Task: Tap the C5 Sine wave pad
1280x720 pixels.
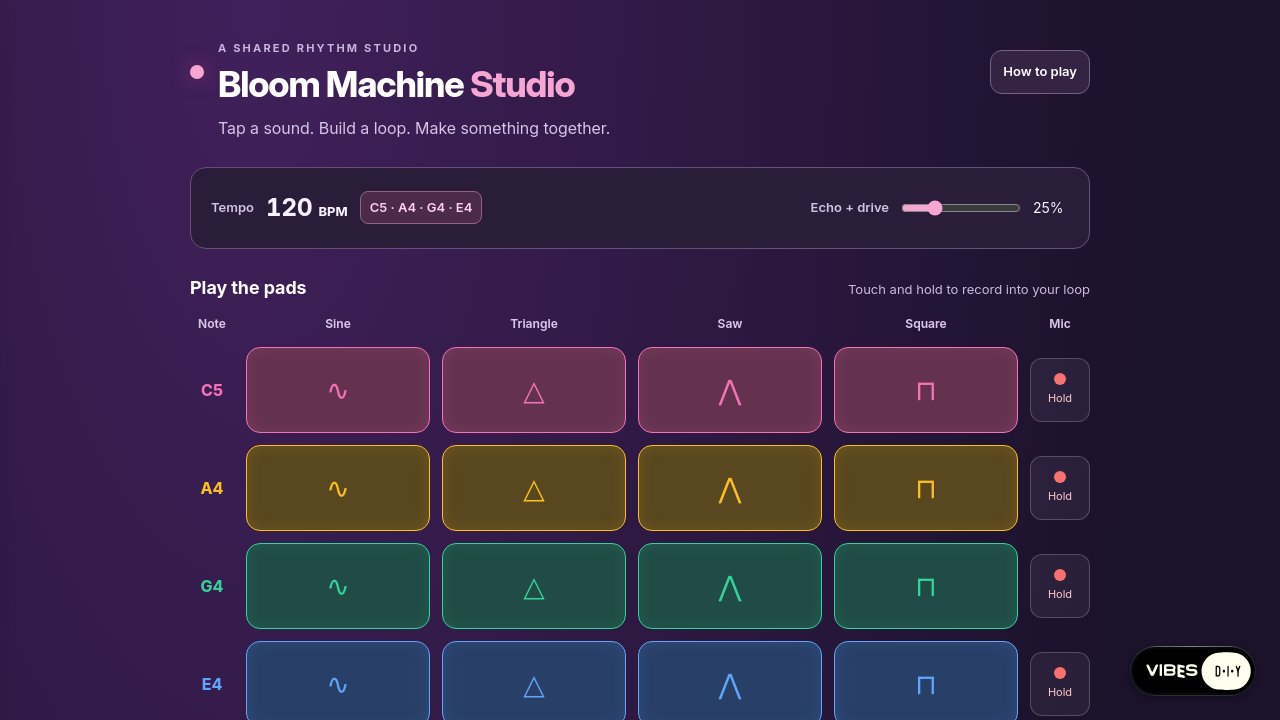Action: coord(338,390)
